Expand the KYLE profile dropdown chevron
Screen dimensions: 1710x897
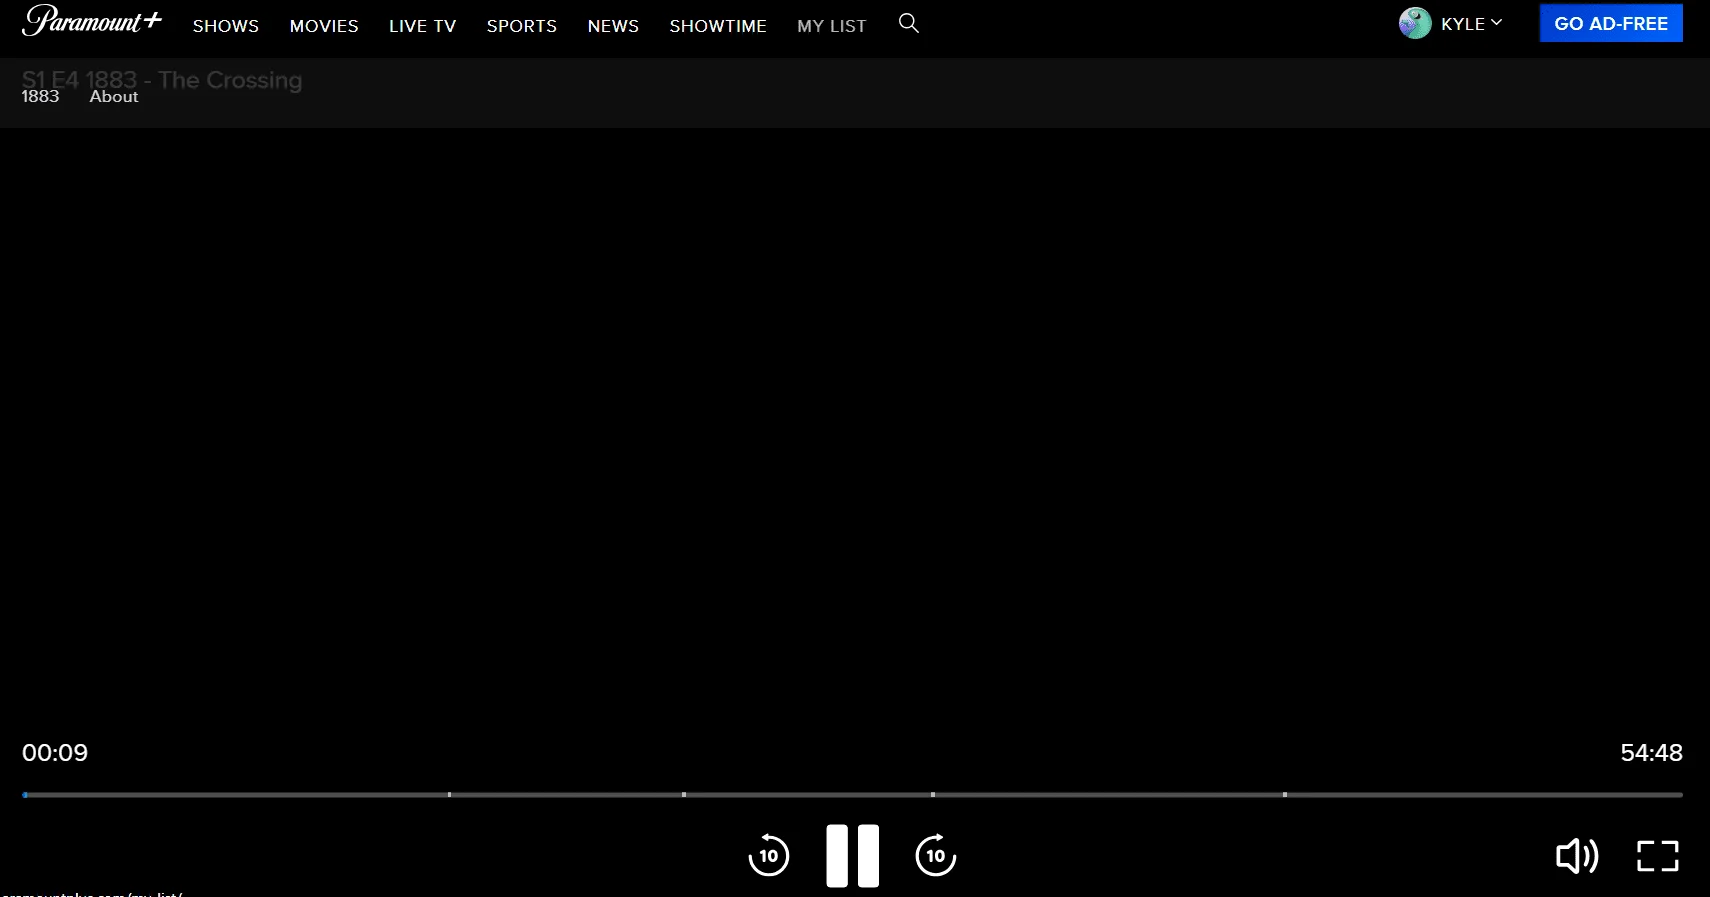coord(1496,23)
